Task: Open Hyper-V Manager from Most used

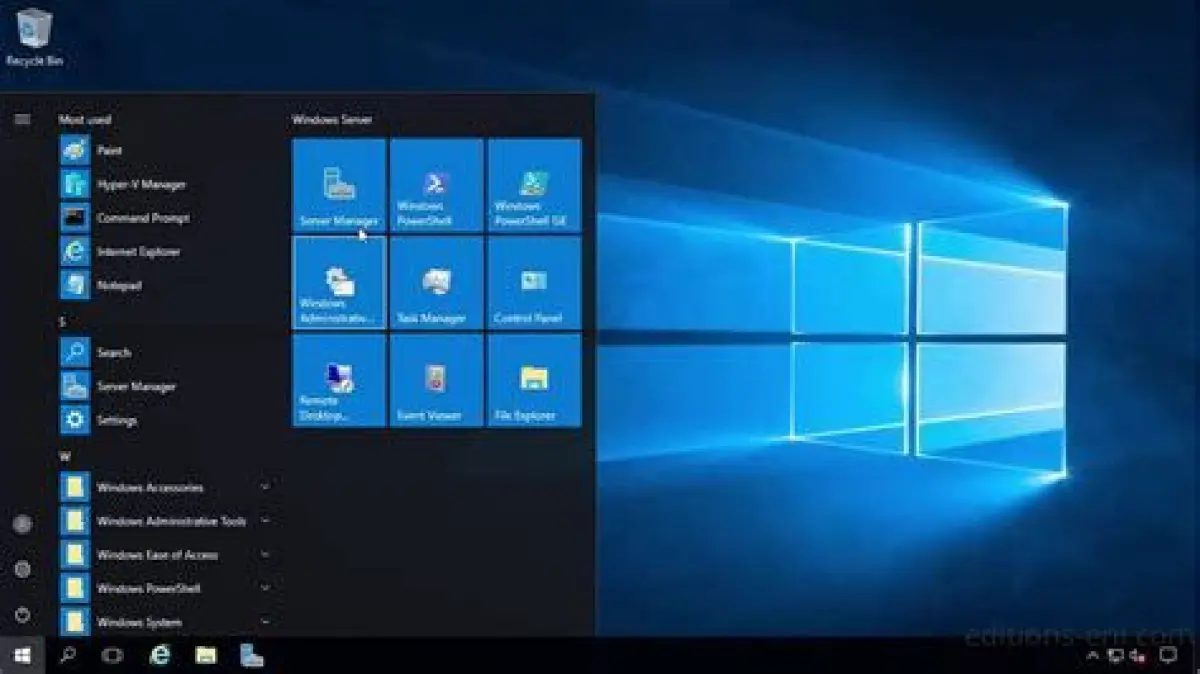Action: click(140, 184)
